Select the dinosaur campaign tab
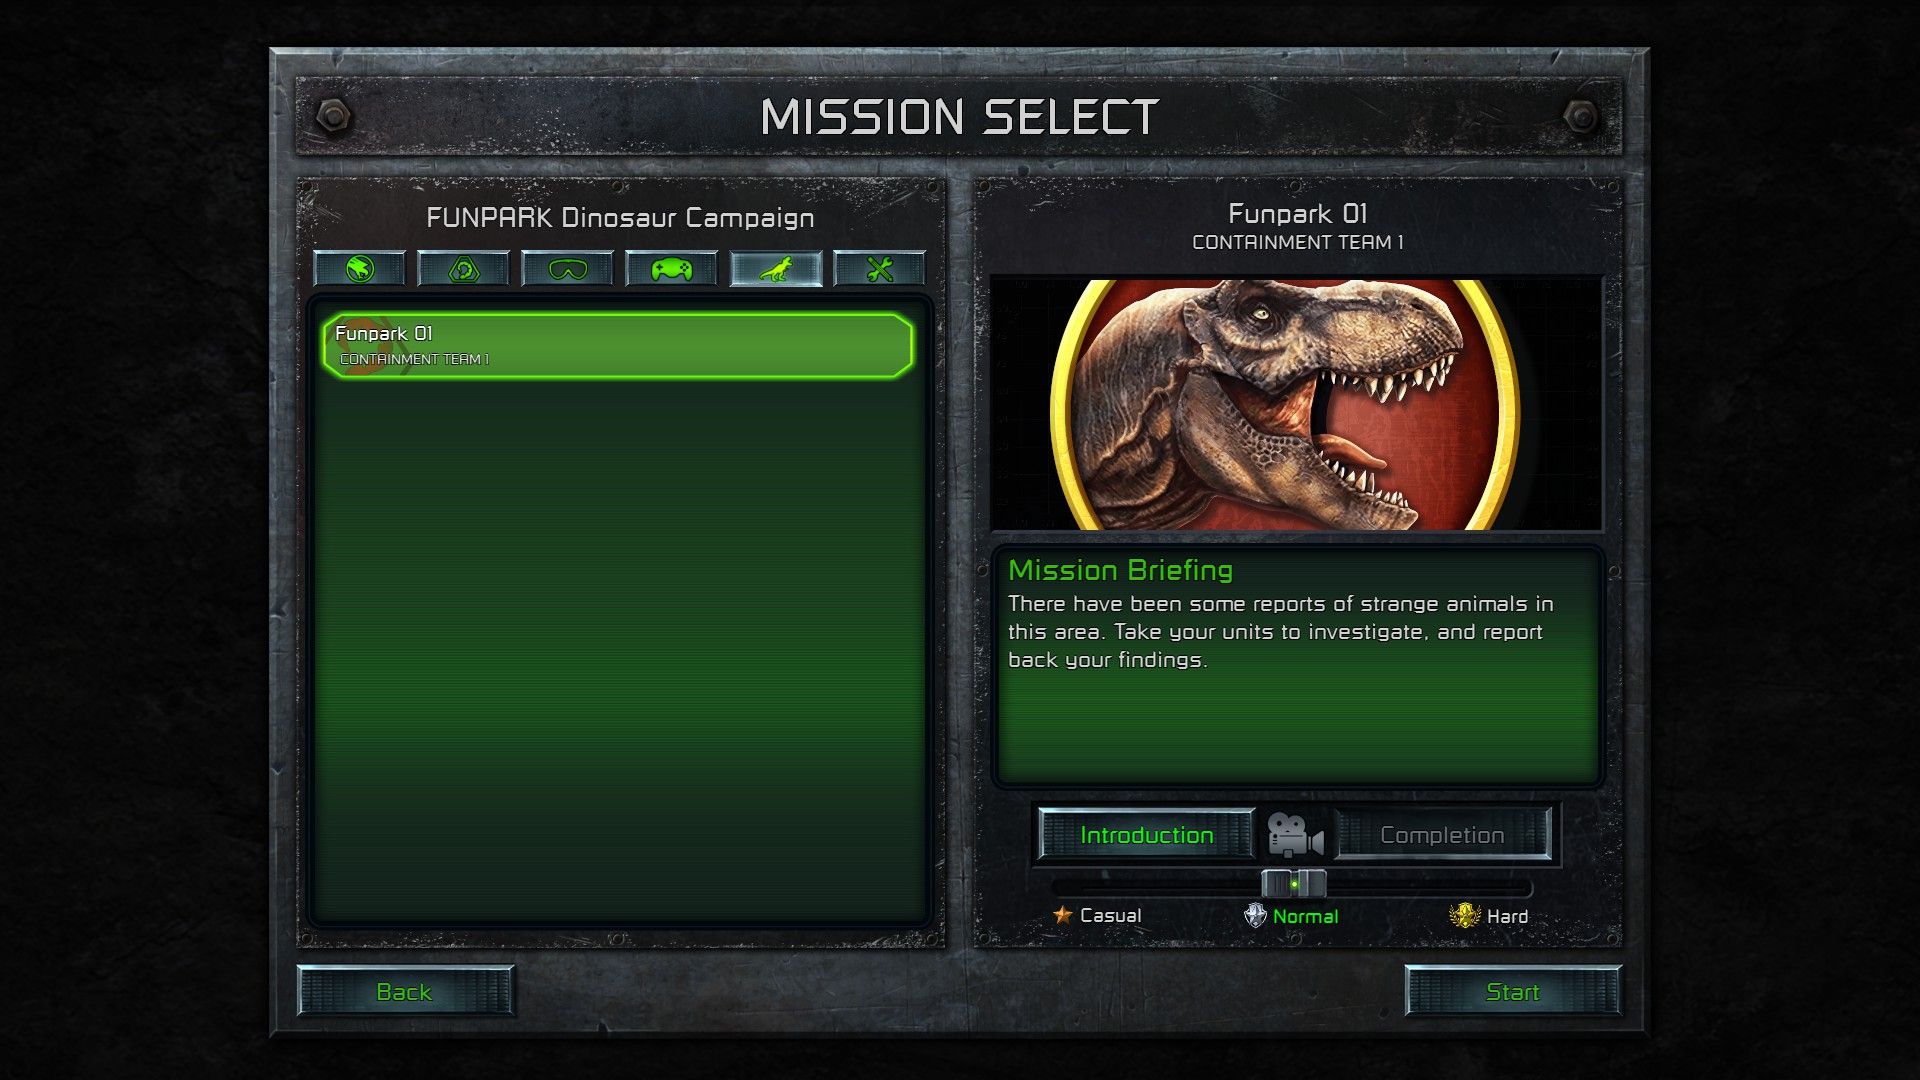 click(x=776, y=269)
